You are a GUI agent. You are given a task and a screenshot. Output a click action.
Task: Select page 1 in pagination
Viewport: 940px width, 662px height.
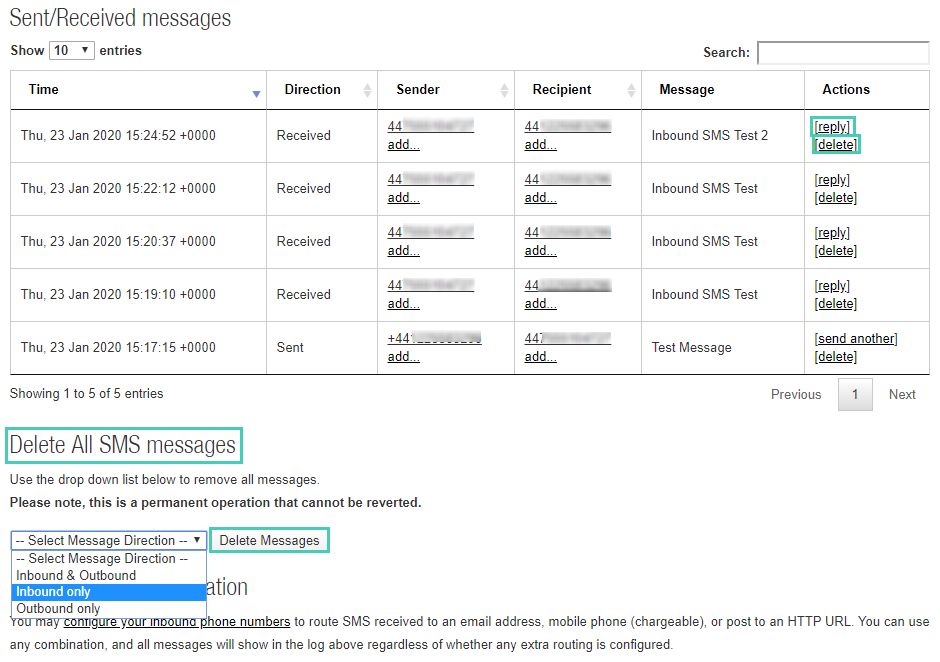click(x=855, y=394)
